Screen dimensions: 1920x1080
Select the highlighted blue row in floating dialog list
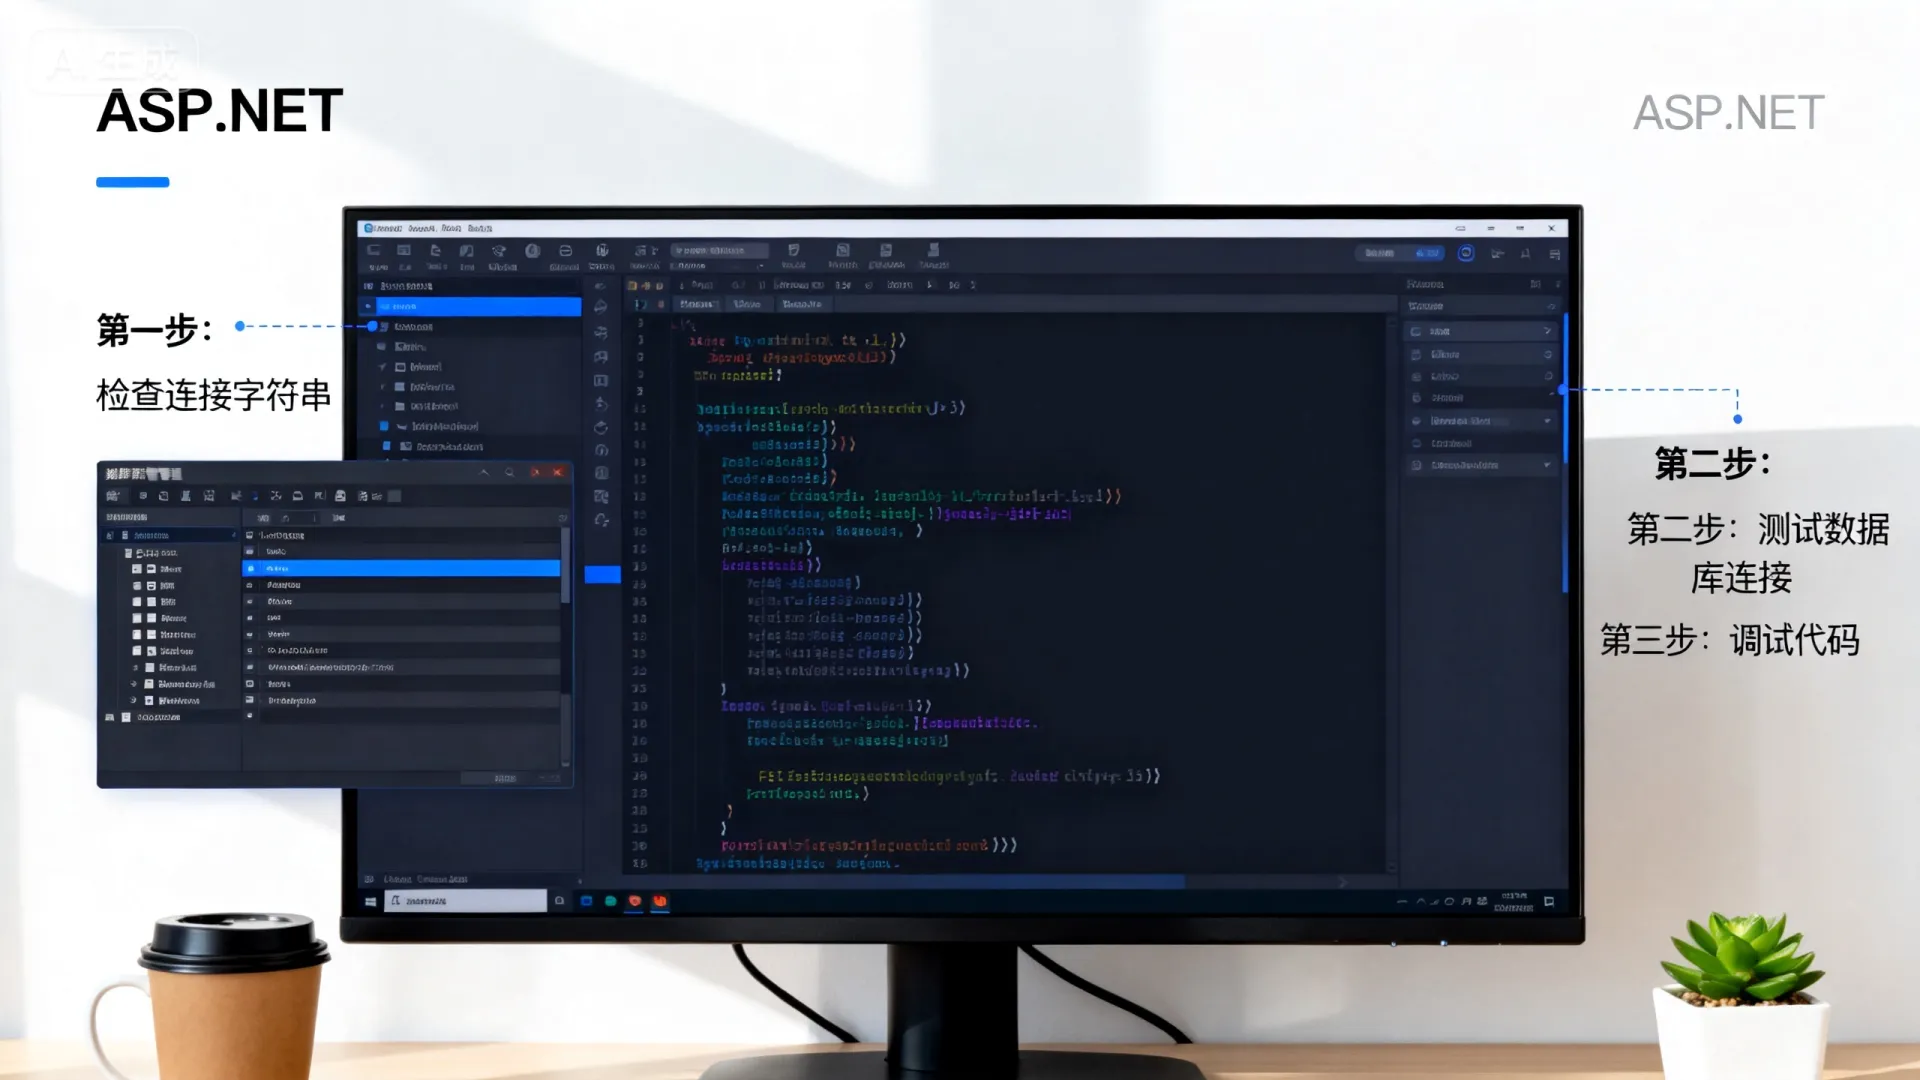click(401, 568)
